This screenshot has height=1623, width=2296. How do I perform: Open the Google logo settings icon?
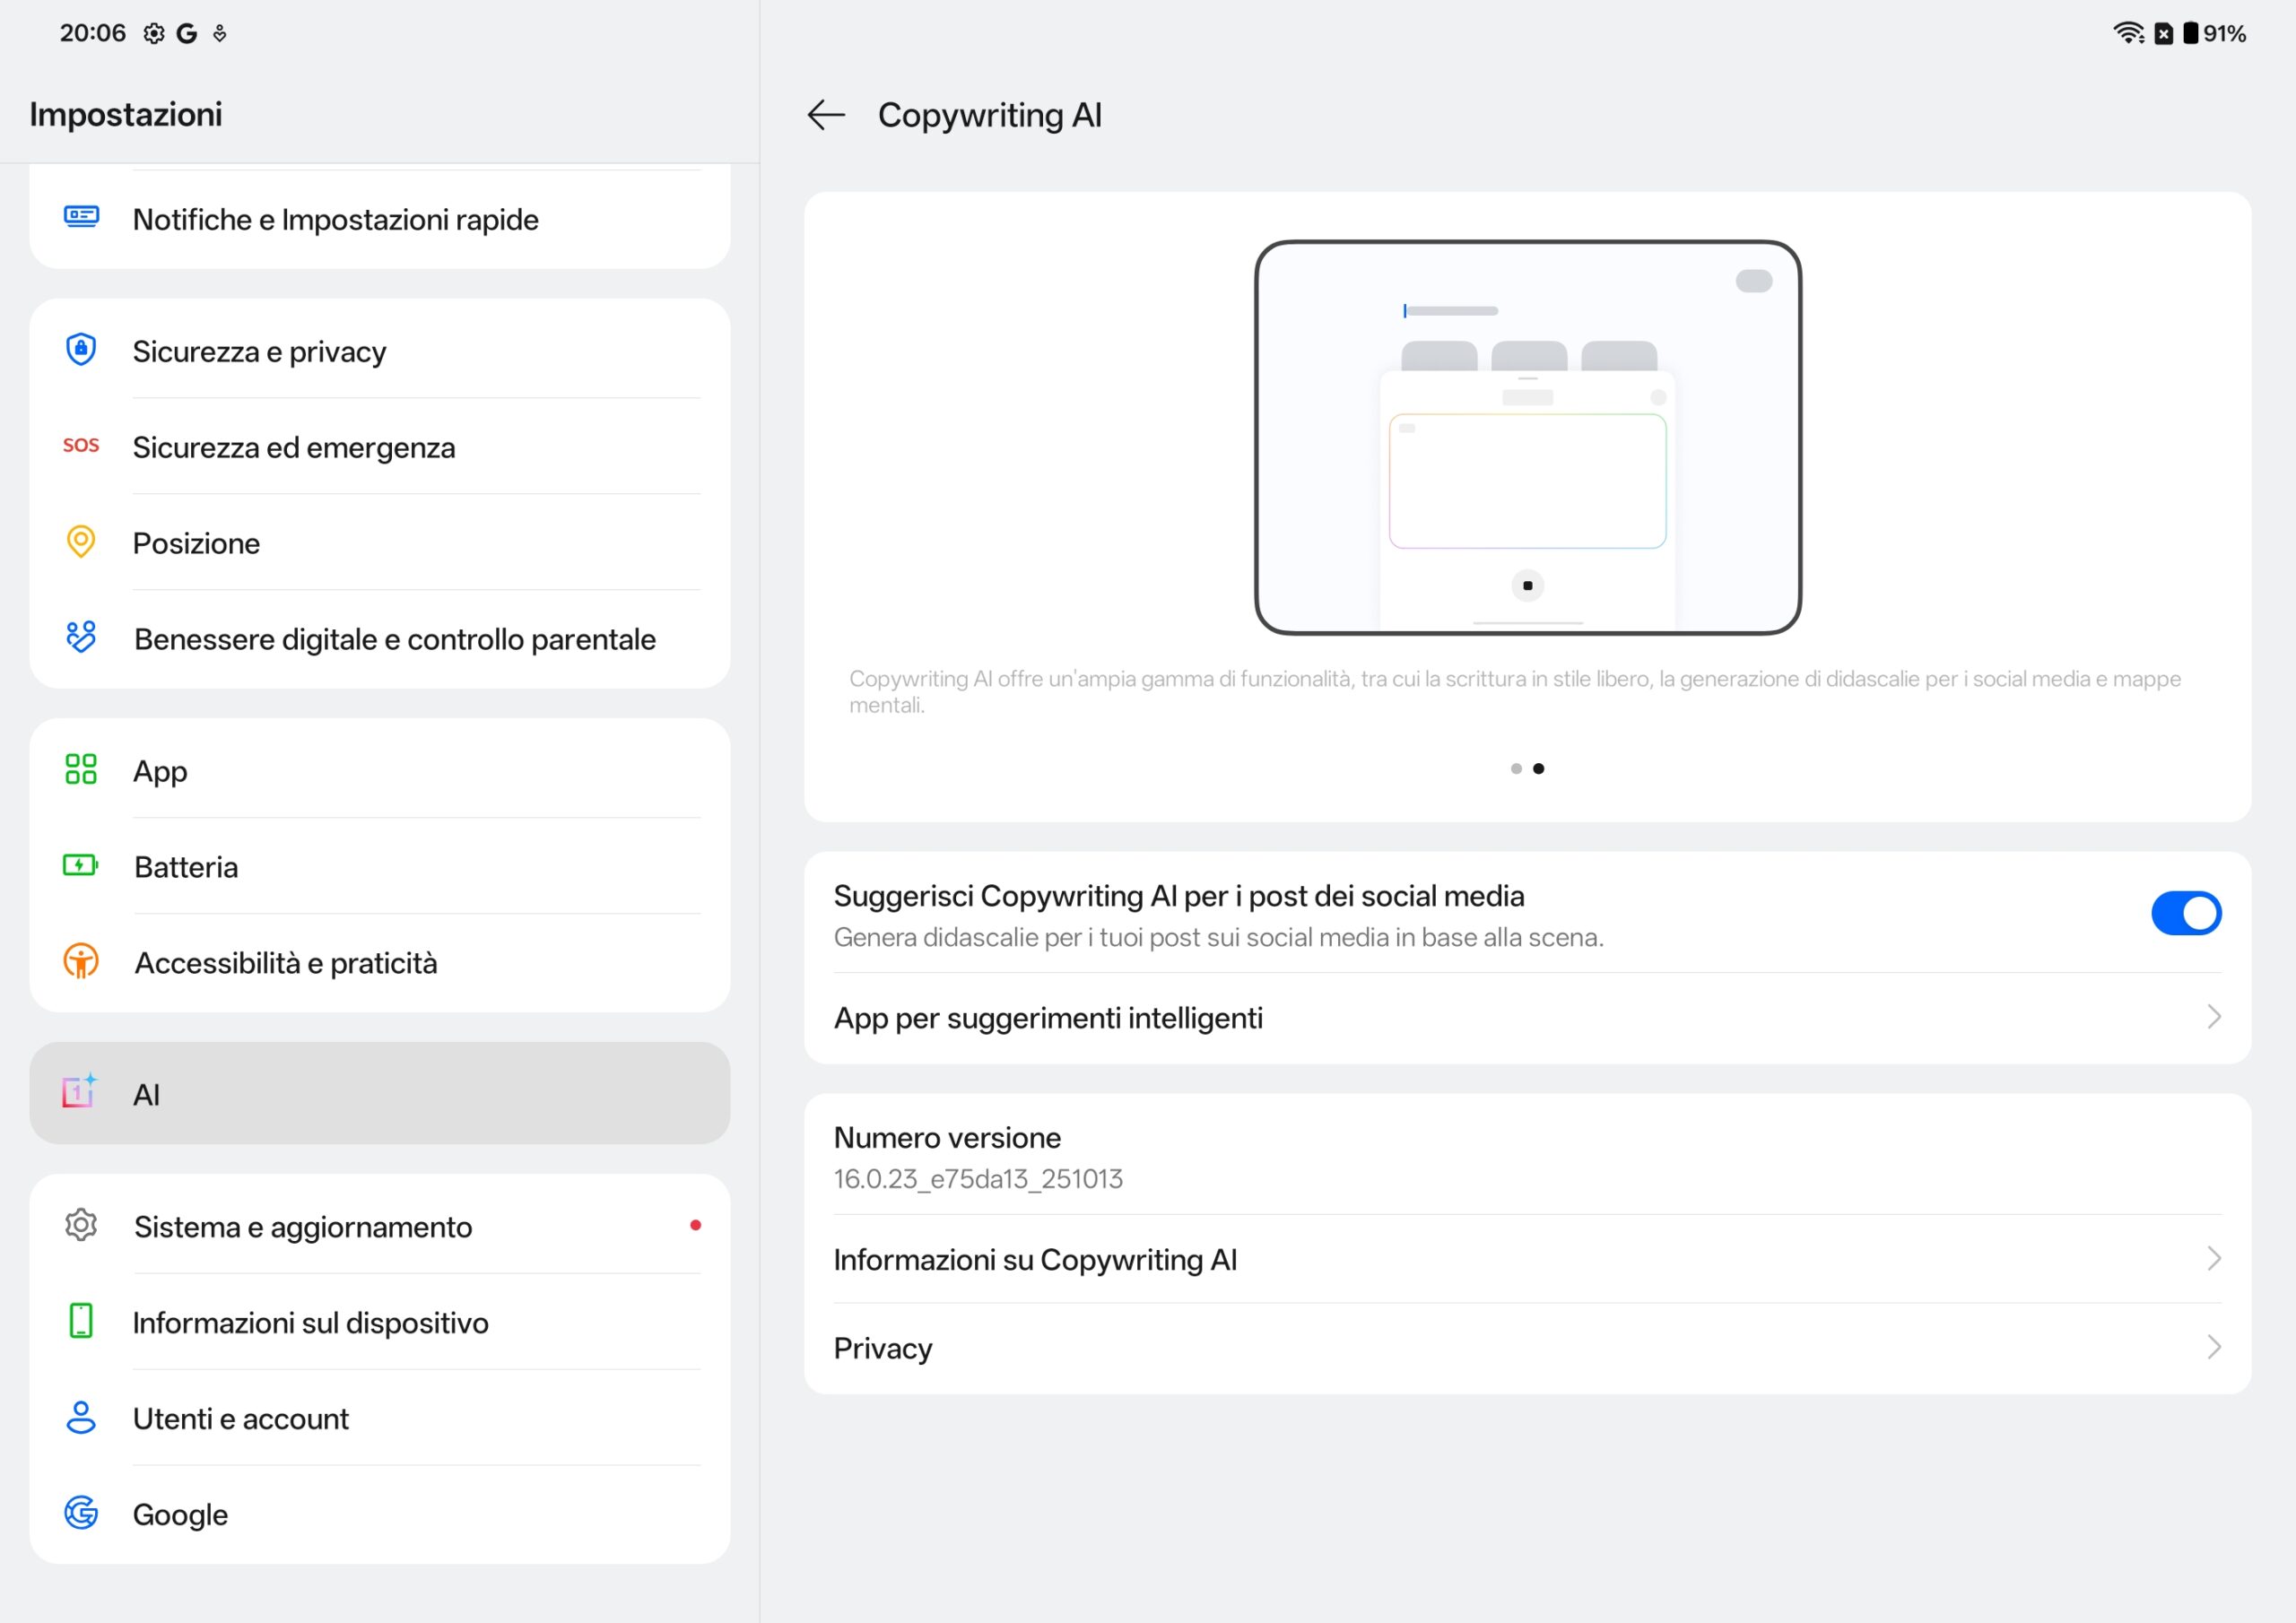(x=81, y=1514)
